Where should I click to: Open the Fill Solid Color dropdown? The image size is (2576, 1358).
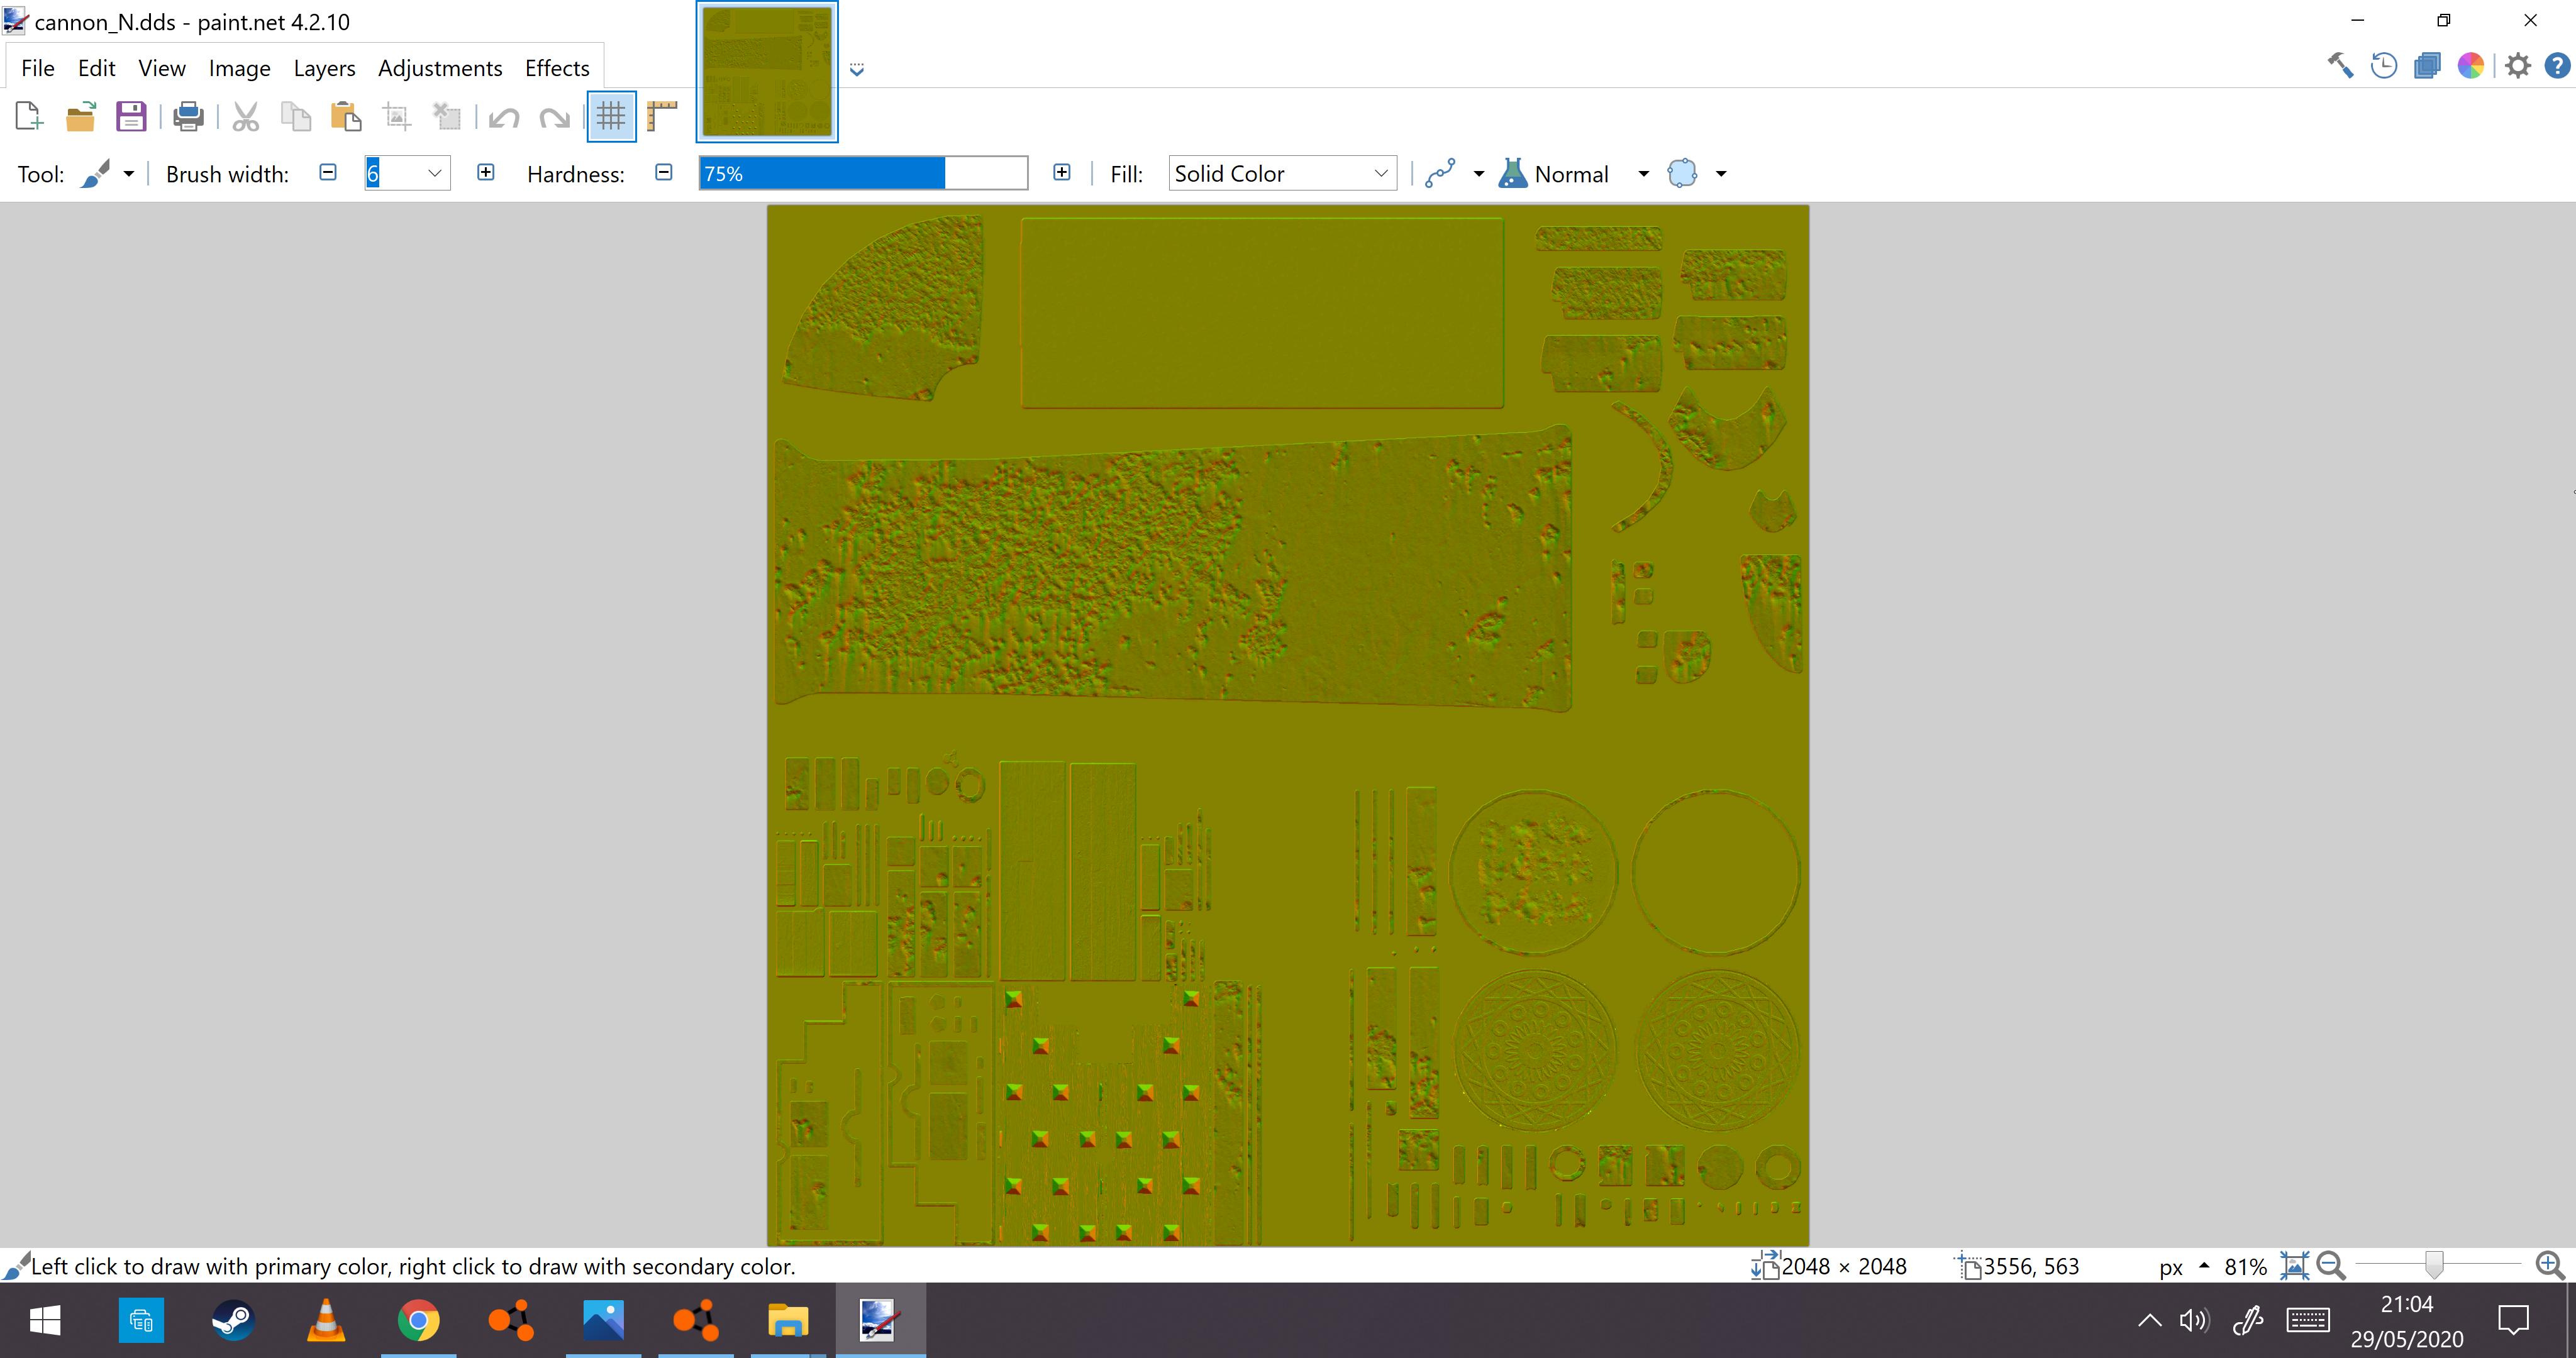tap(1283, 173)
